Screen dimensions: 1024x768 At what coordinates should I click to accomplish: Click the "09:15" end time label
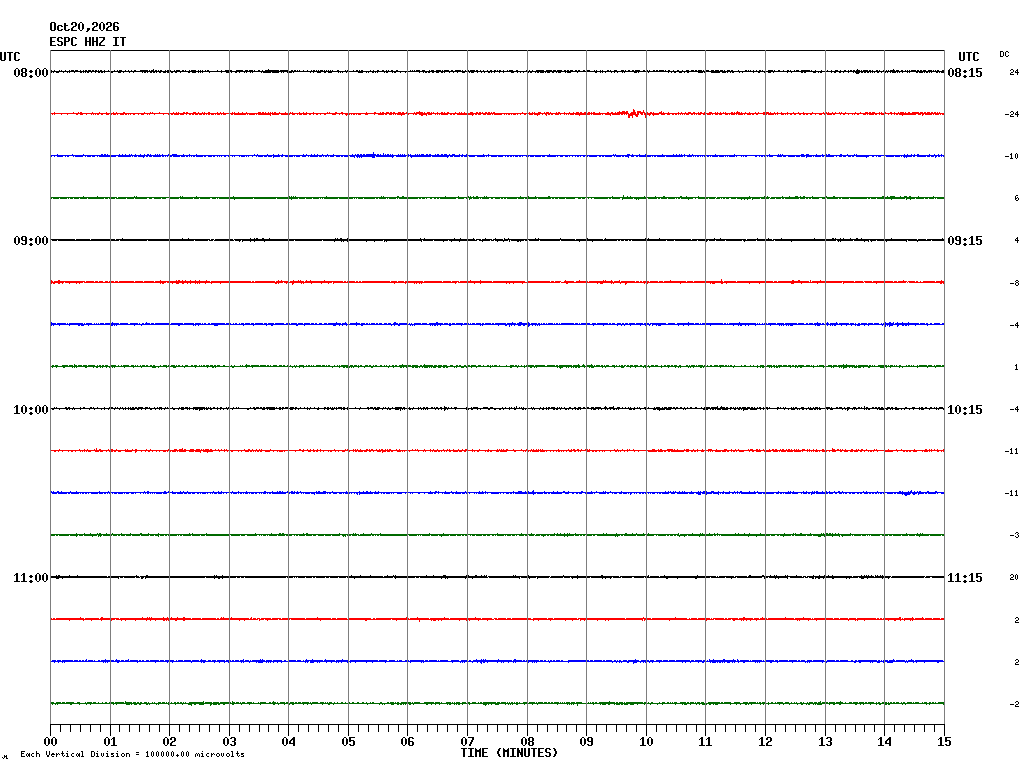(x=965, y=241)
